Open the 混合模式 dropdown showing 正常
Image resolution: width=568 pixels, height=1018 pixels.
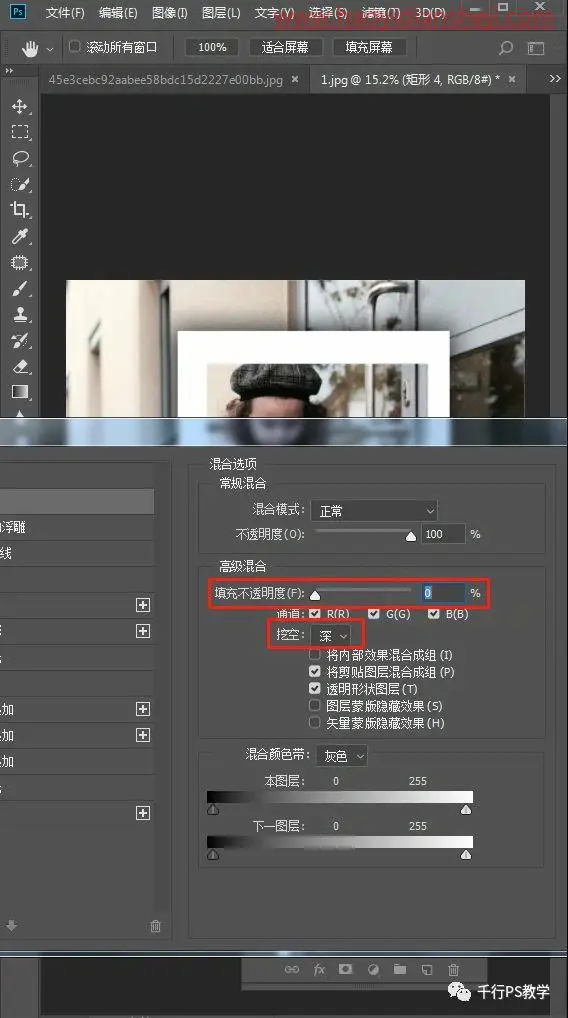(374, 511)
